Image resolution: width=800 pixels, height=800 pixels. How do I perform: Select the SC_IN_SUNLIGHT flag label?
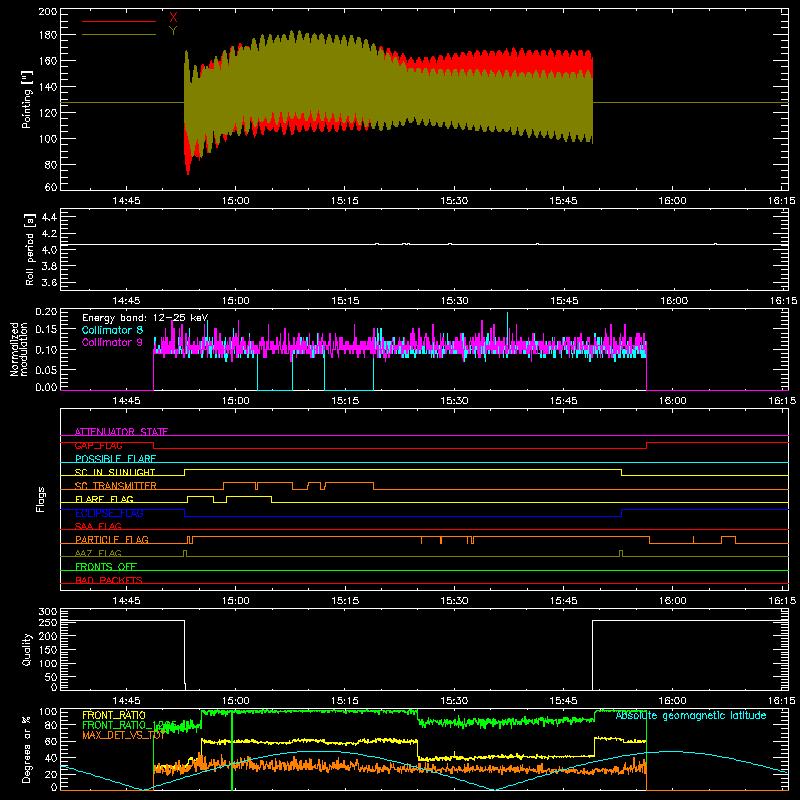115,472
